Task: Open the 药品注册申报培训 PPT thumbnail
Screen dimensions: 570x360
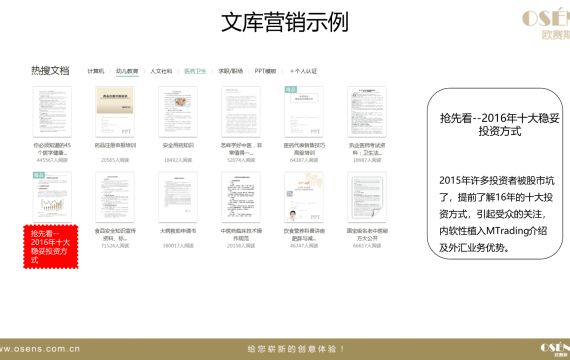Action: [115, 112]
